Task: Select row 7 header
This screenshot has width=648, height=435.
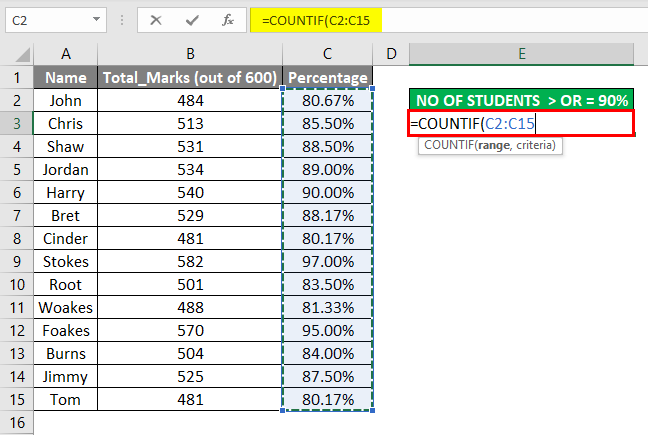Action: click(x=17, y=215)
